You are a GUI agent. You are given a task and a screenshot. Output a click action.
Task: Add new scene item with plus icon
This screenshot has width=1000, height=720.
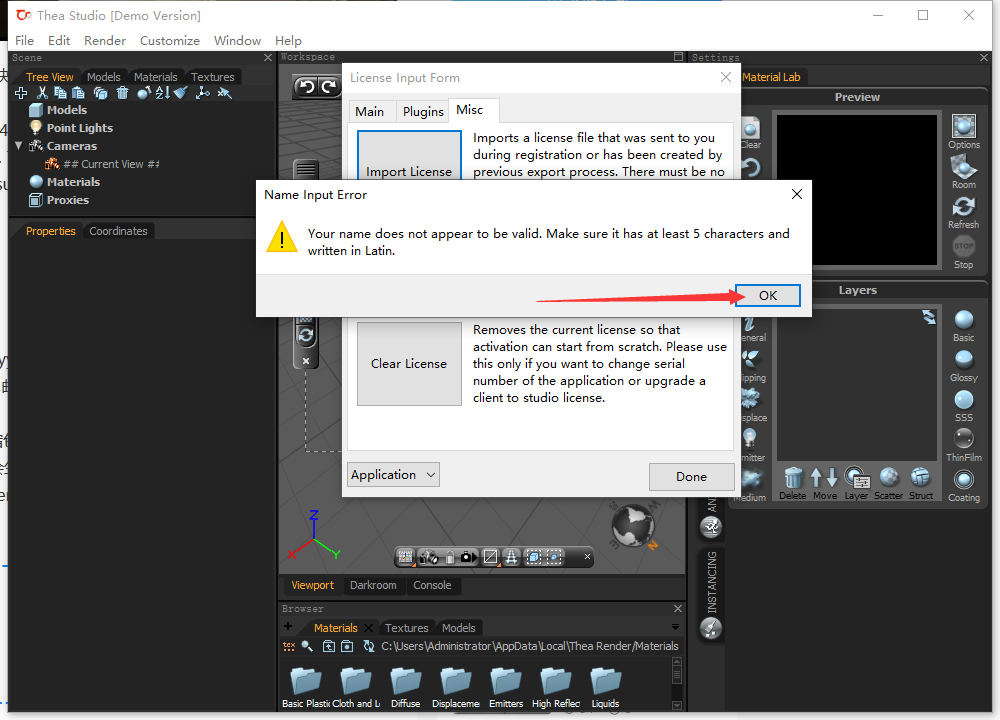coord(20,93)
